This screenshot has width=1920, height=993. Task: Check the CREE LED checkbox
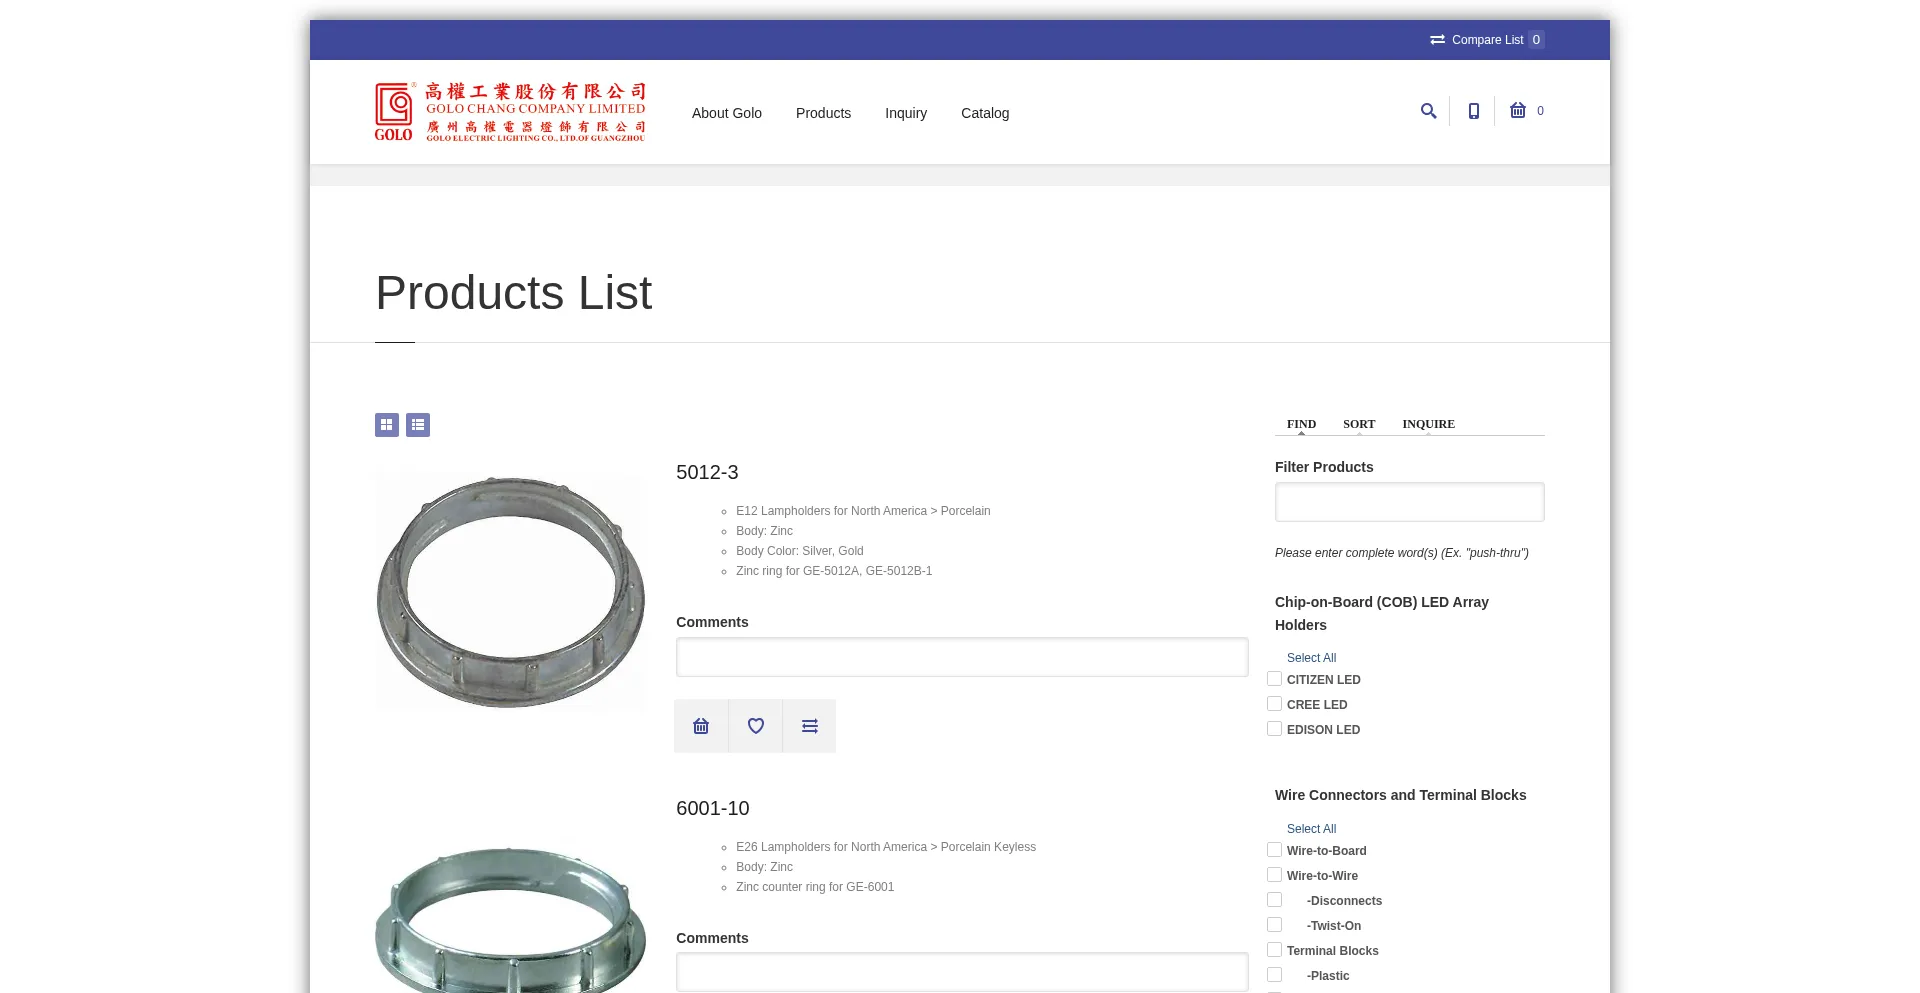[1274, 704]
